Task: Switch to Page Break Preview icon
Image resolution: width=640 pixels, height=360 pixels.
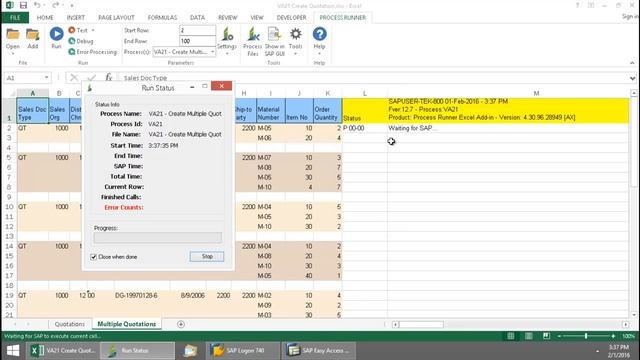Action: [547, 336]
